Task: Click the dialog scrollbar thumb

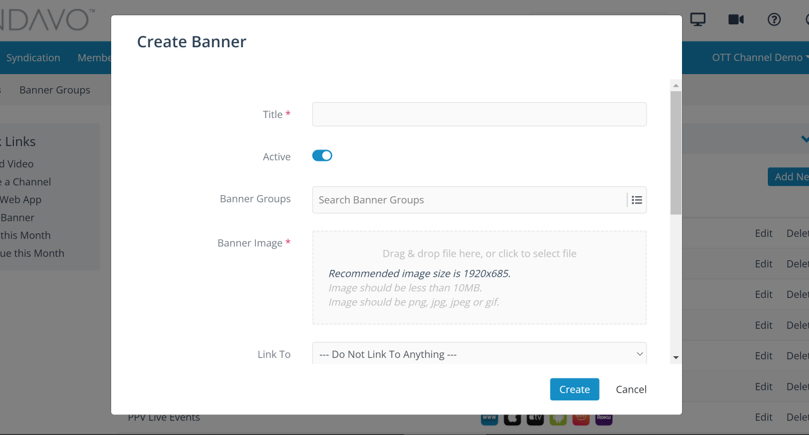Action: [676, 153]
